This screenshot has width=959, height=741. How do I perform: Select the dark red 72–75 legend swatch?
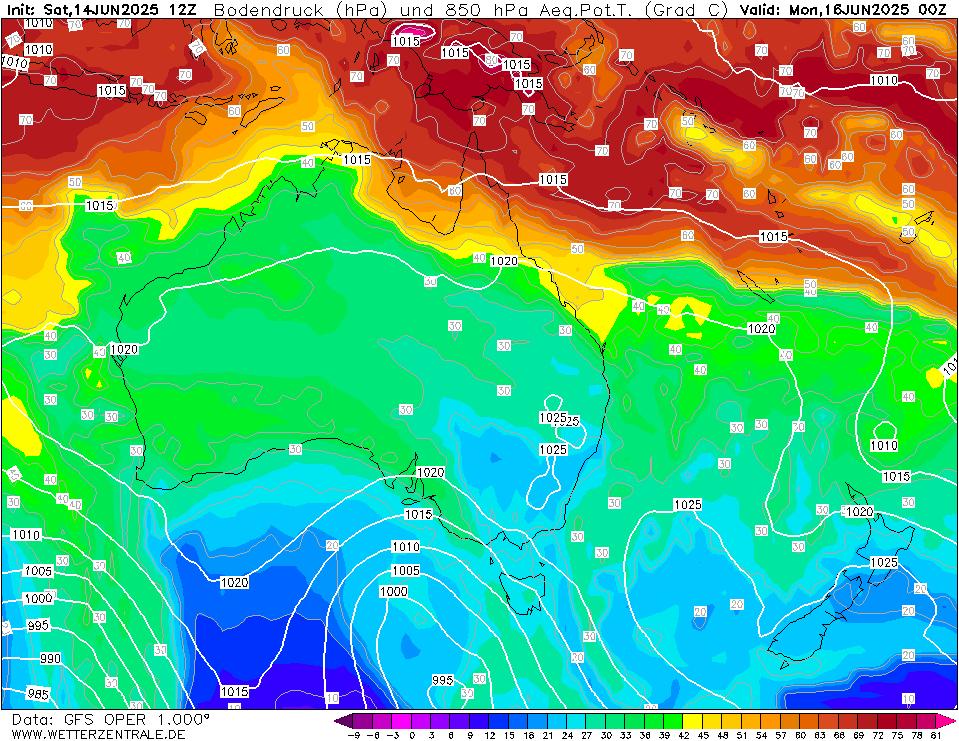[886, 720]
